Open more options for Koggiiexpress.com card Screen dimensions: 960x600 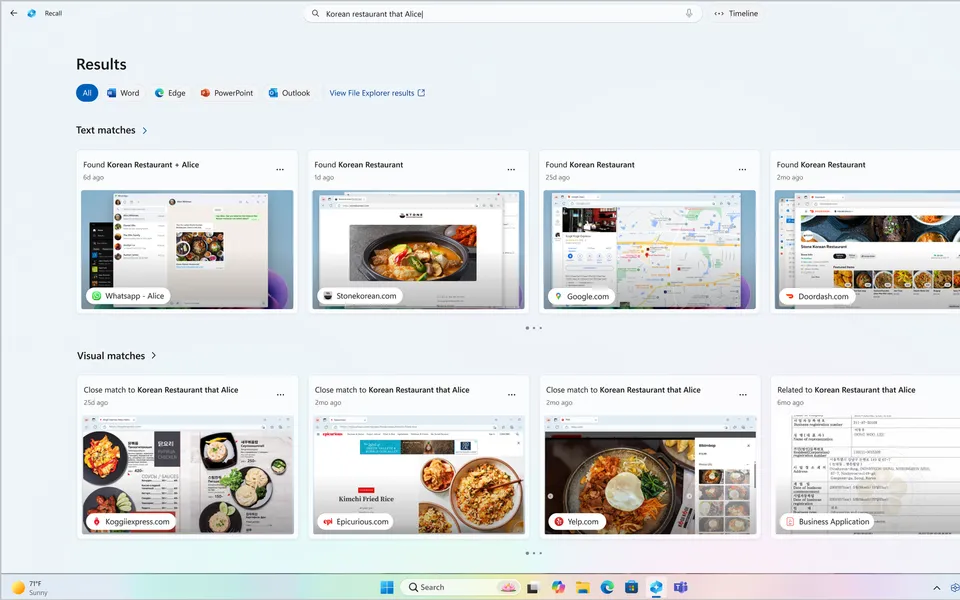(280, 395)
